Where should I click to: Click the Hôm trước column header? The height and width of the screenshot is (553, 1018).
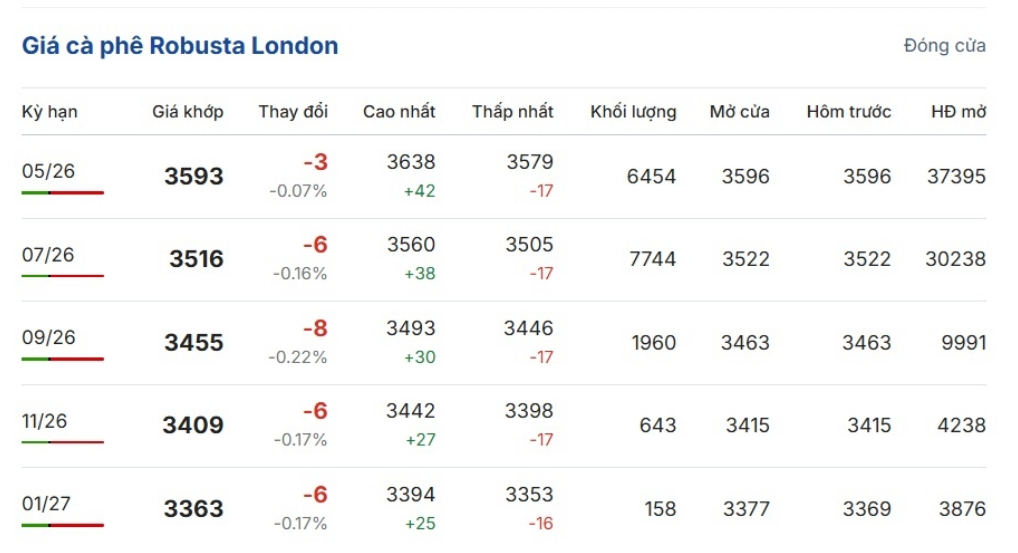click(848, 112)
